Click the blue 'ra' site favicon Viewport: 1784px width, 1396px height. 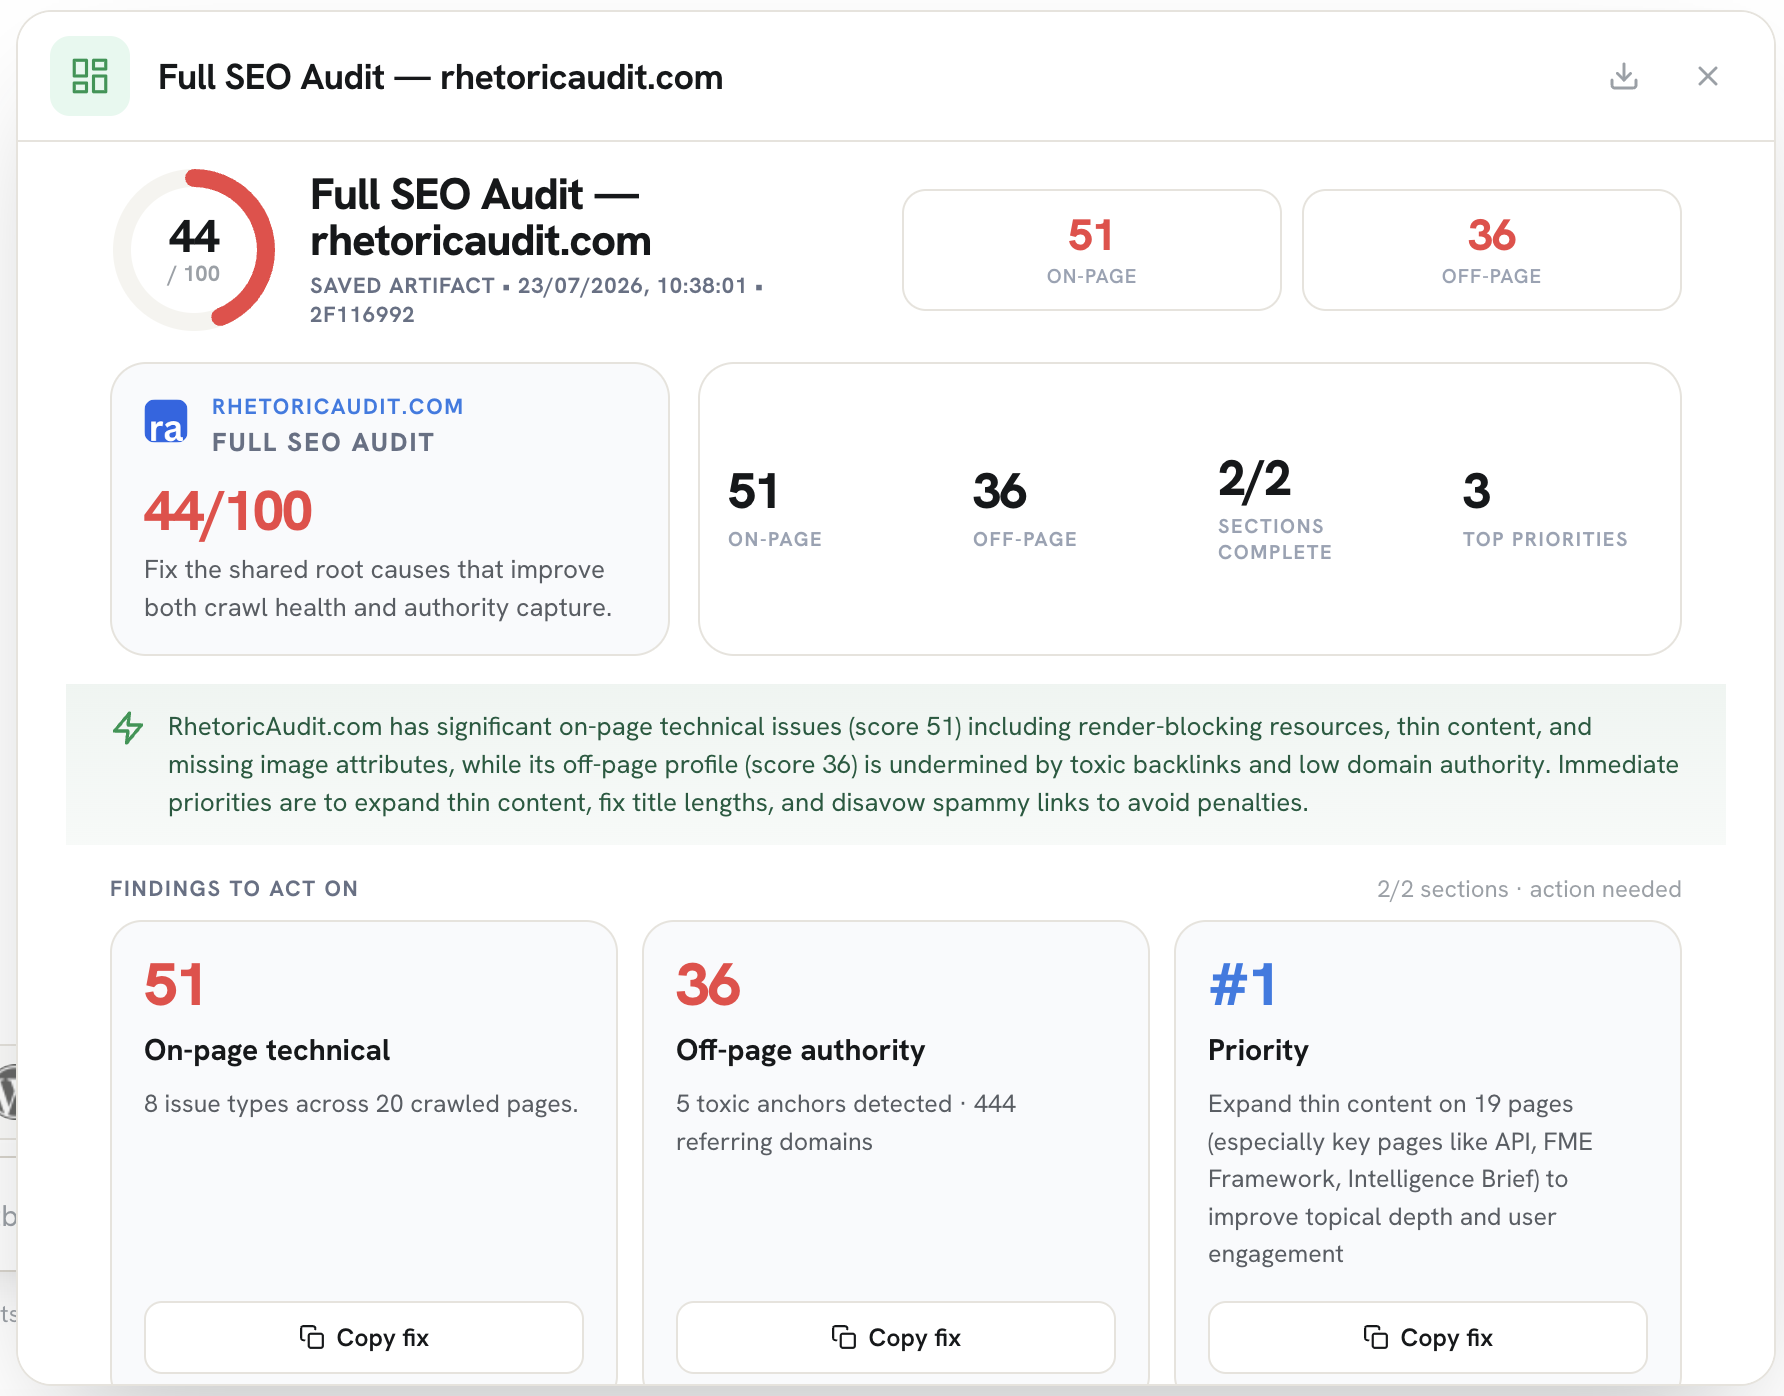[x=166, y=422]
